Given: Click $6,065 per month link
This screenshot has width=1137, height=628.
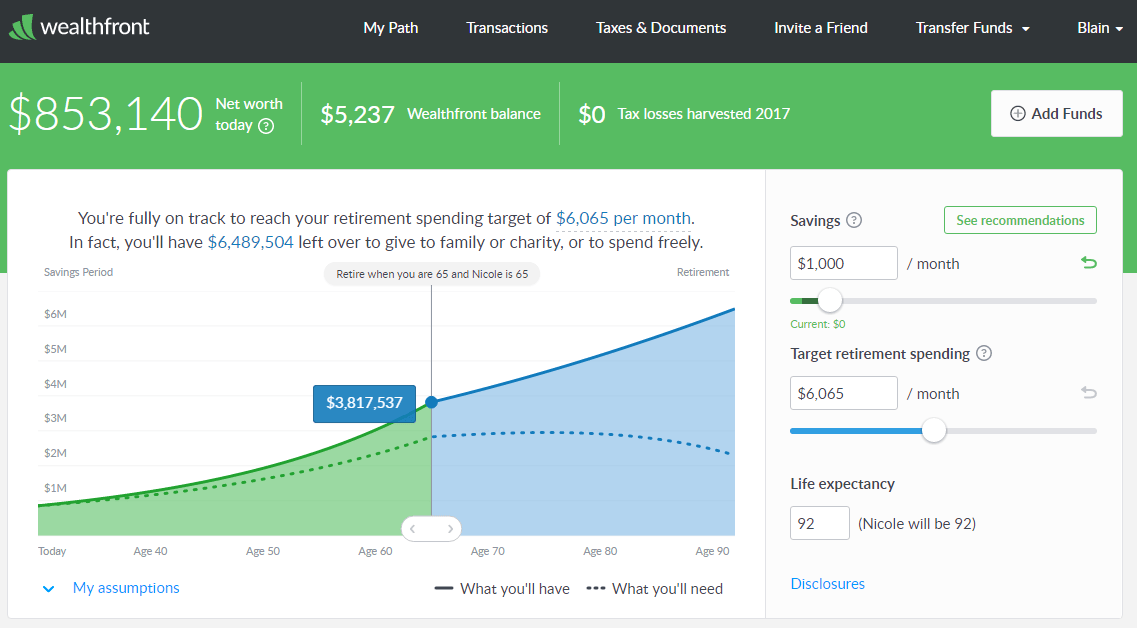Looking at the screenshot, I should [x=624, y=218].
